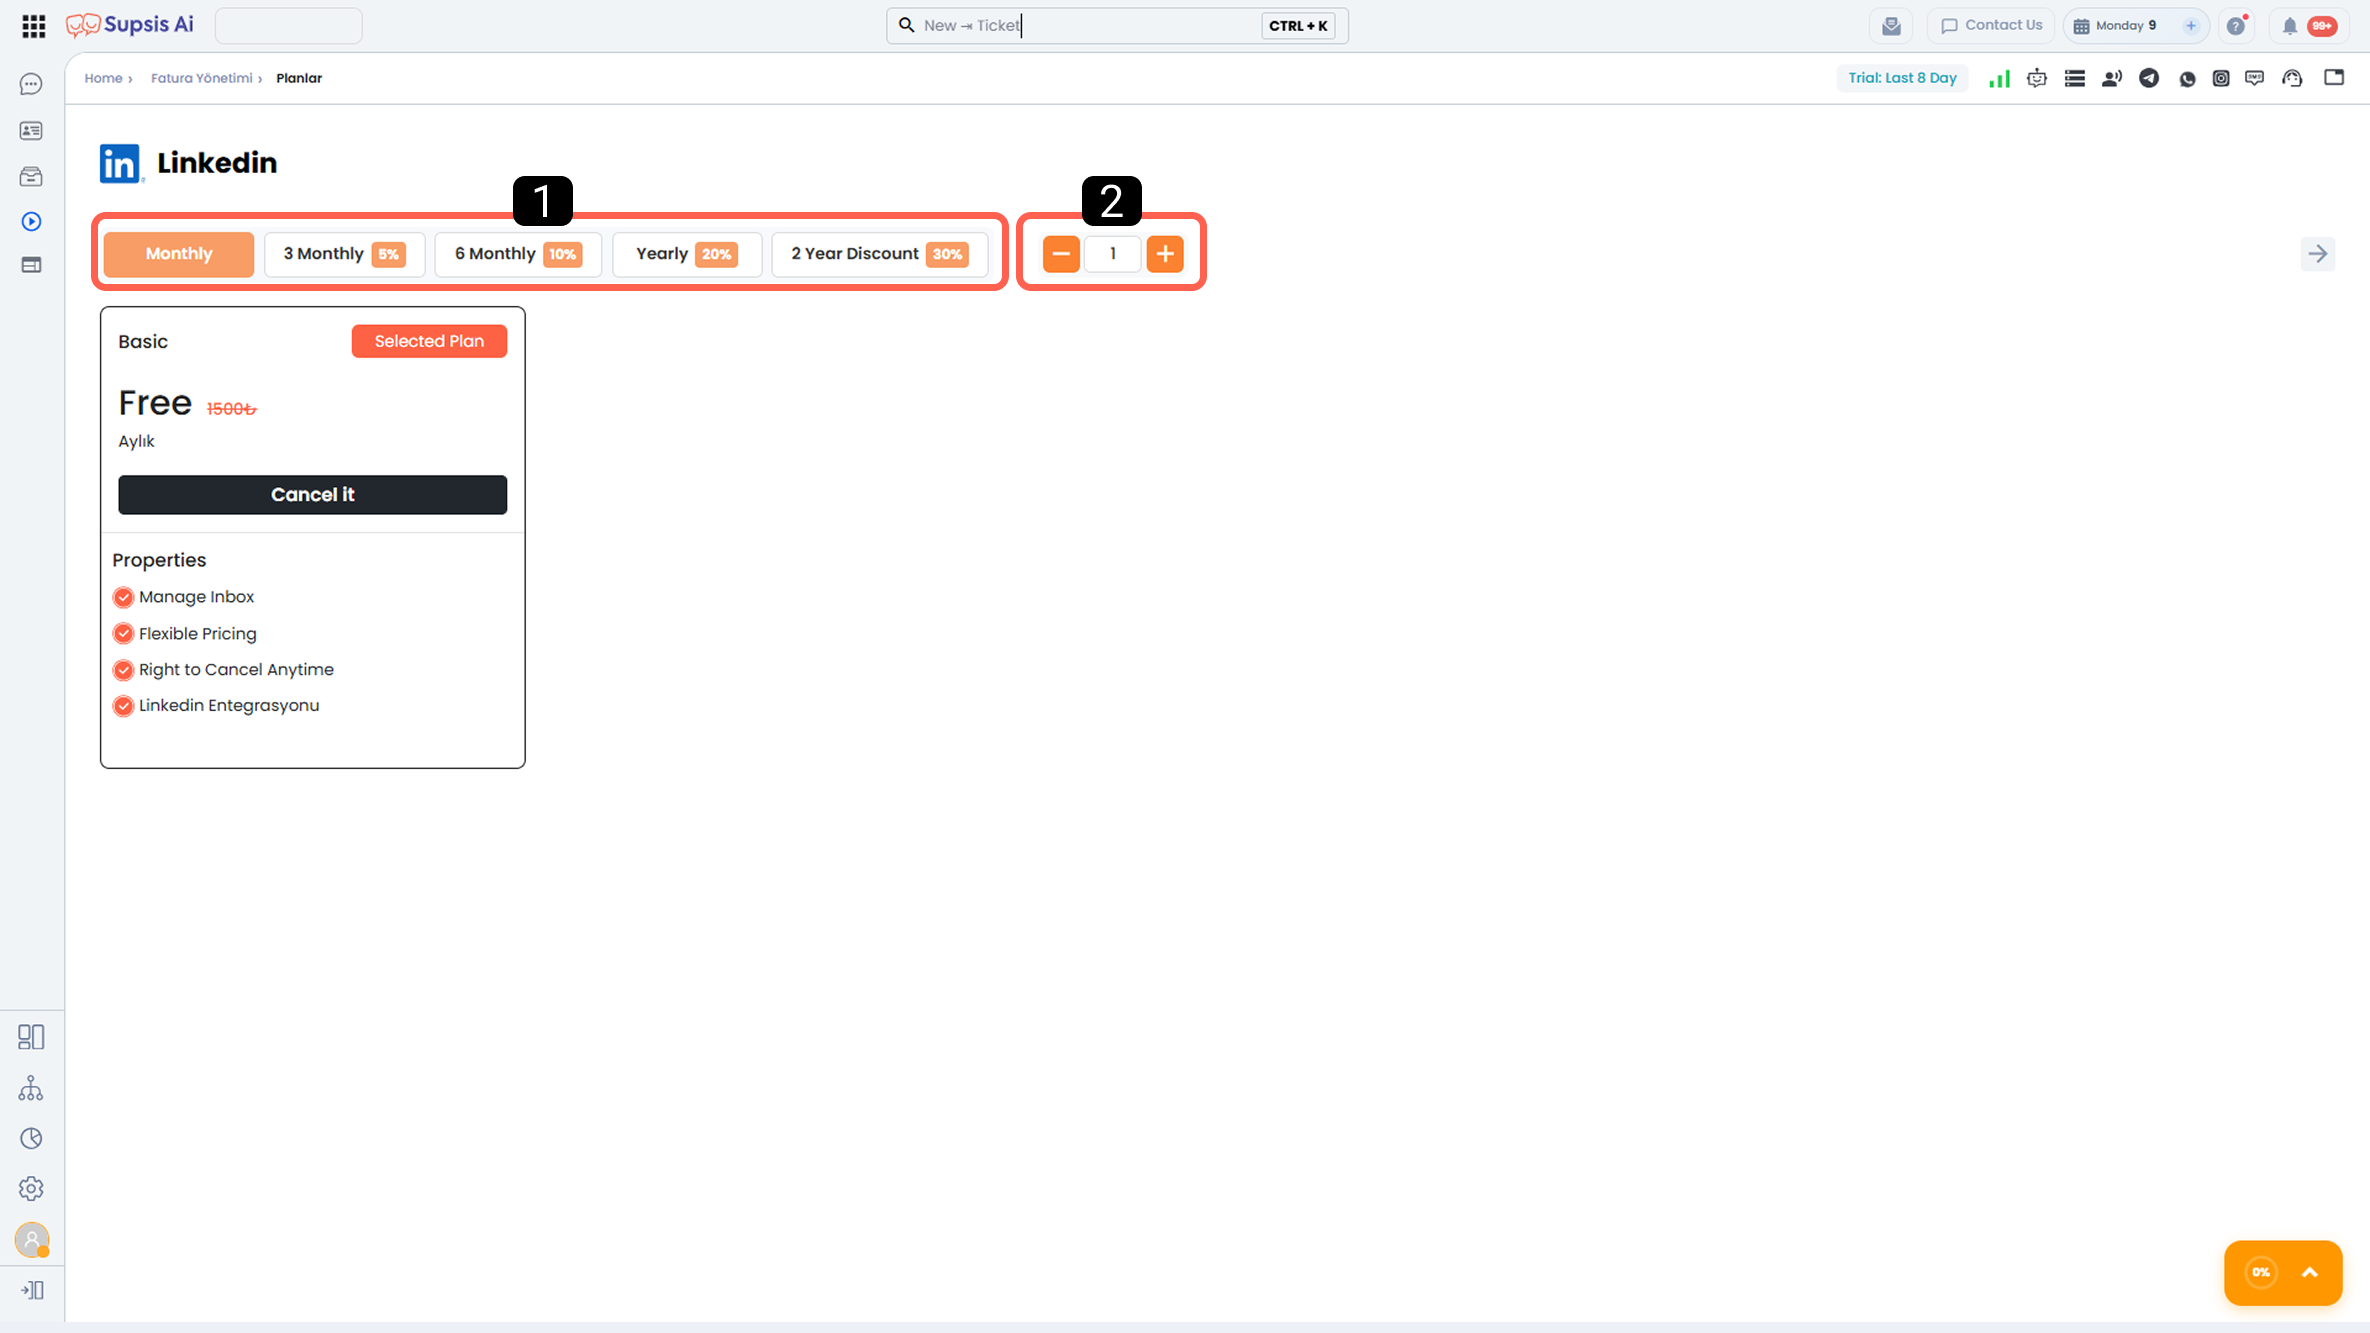The width and height of the screenshot is (2370, 1333).
Task: Increase quantity with plus button
Action: tap(1165, 254)
